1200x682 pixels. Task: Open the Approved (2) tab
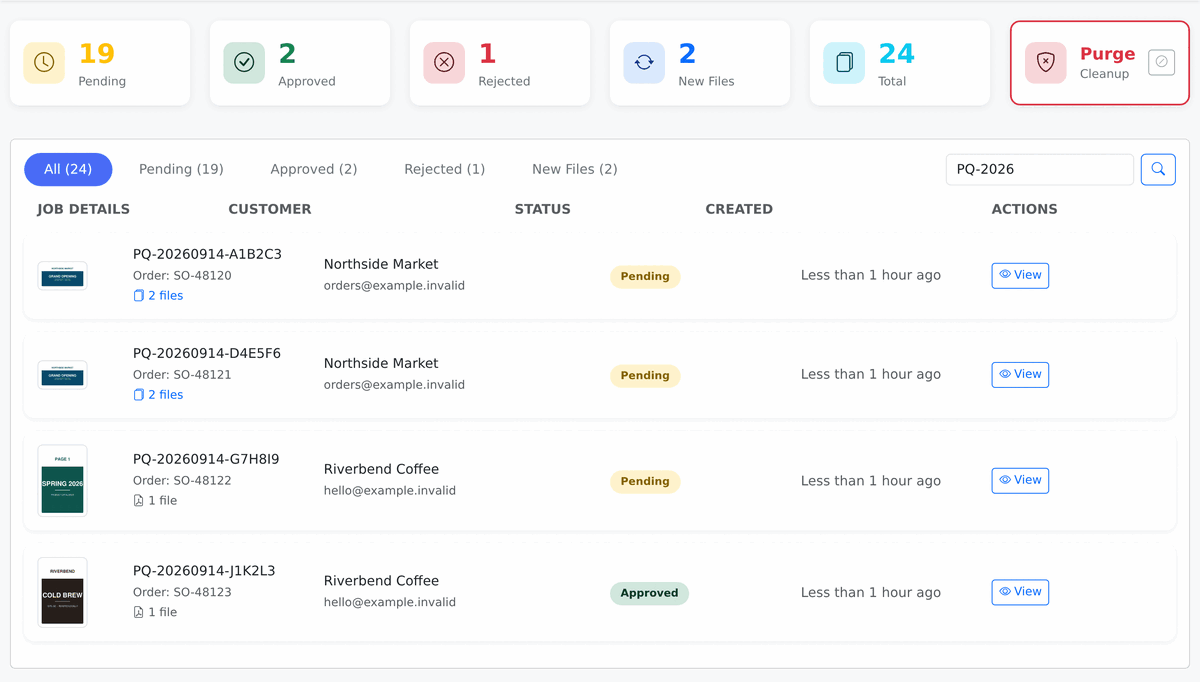click(x=314, y=169)
